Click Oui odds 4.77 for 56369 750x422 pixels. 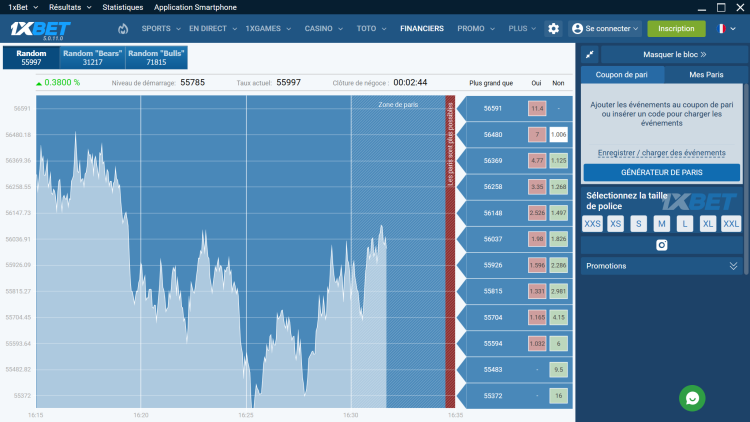[x=537, y=161]
